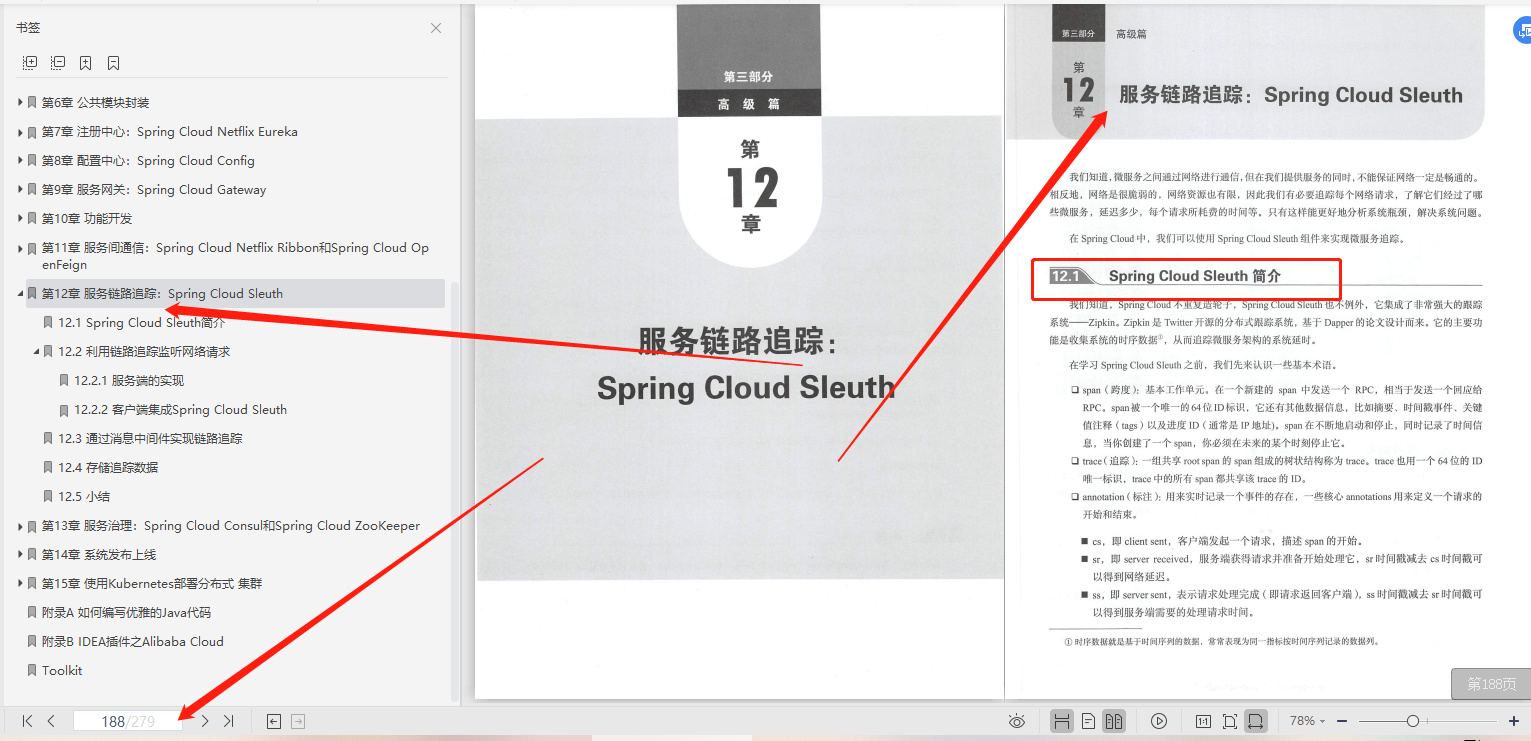Toggle the two-page spread view
The height and width of the screenshot is (741, 1531).
[1114, 720]
